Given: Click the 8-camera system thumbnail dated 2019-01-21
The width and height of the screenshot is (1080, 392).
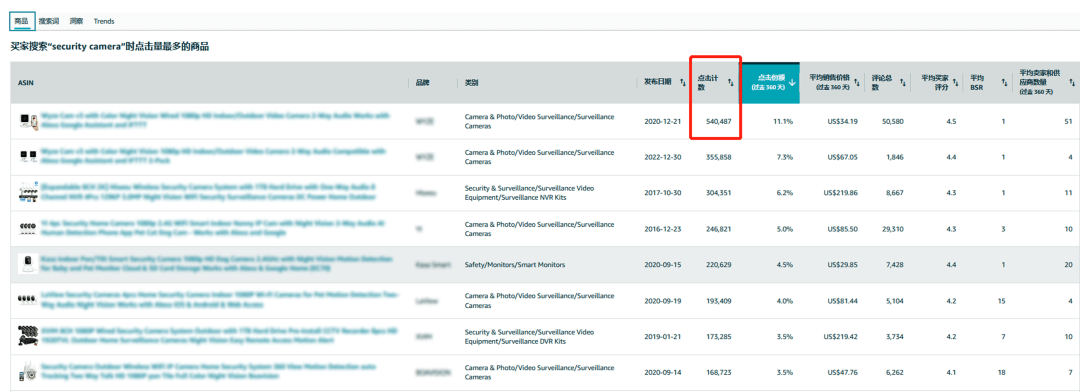Looking at the screenshot, I should coord(28,336).
